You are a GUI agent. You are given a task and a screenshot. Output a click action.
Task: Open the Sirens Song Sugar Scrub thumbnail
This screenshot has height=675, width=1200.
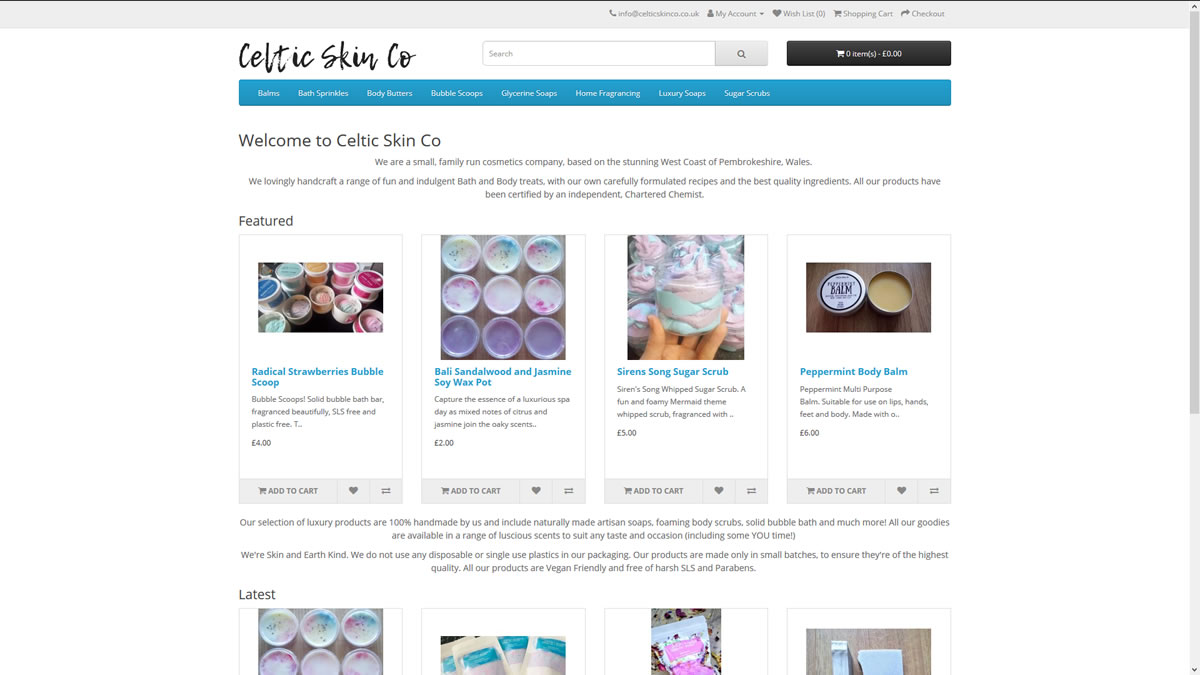tap(686, 297)
